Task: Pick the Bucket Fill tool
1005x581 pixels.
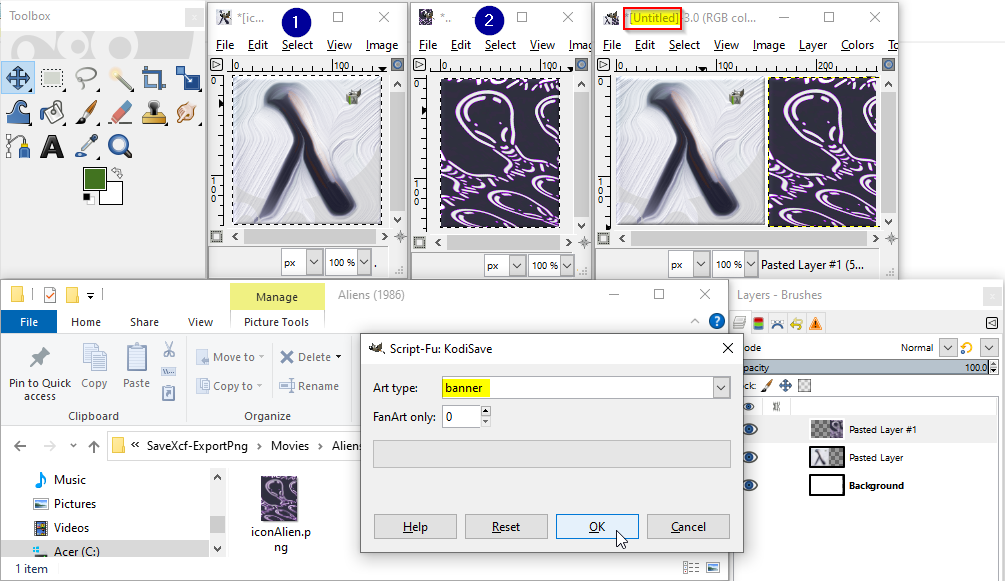Action: click(52, 113)
